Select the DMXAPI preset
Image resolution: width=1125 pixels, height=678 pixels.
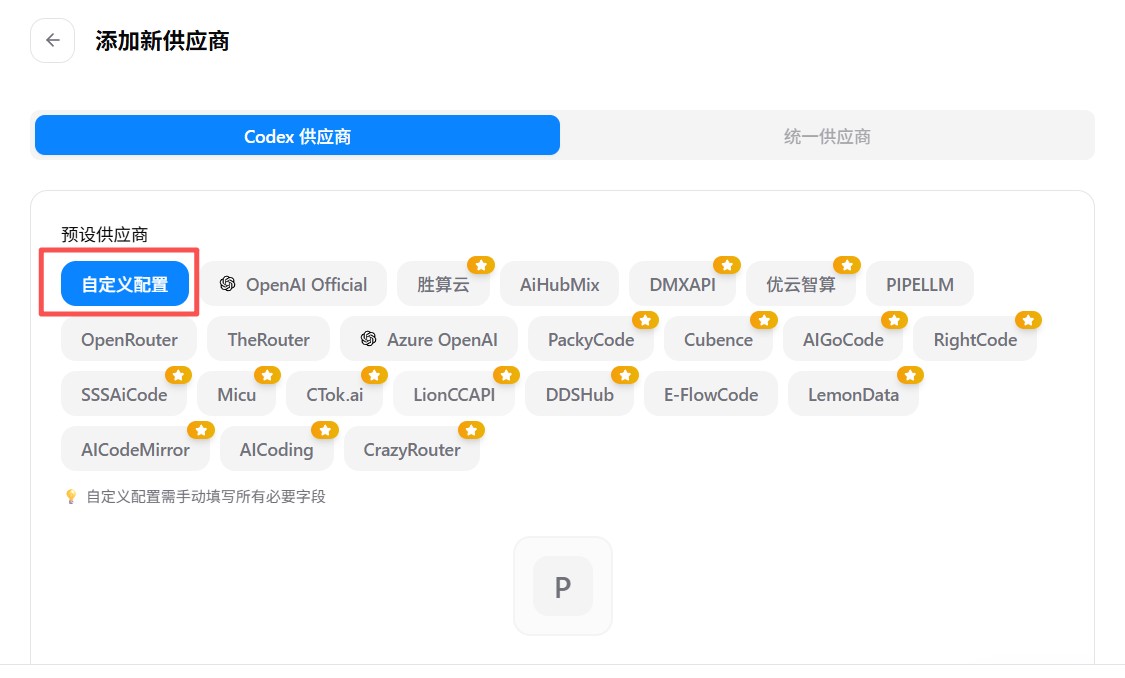[682, 284]
